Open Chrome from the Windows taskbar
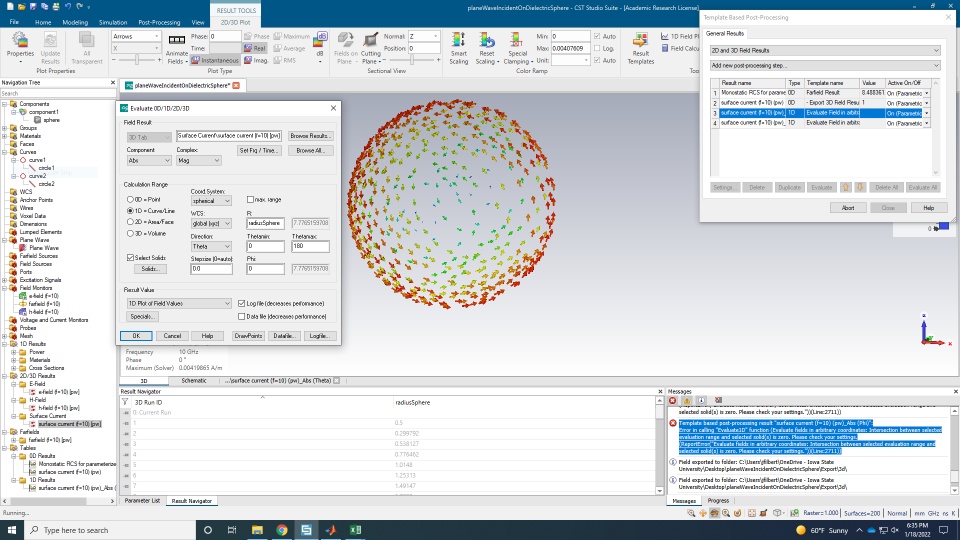Viewport: 960px width, 540px height. pyautogui.click(x=282, y=530)
